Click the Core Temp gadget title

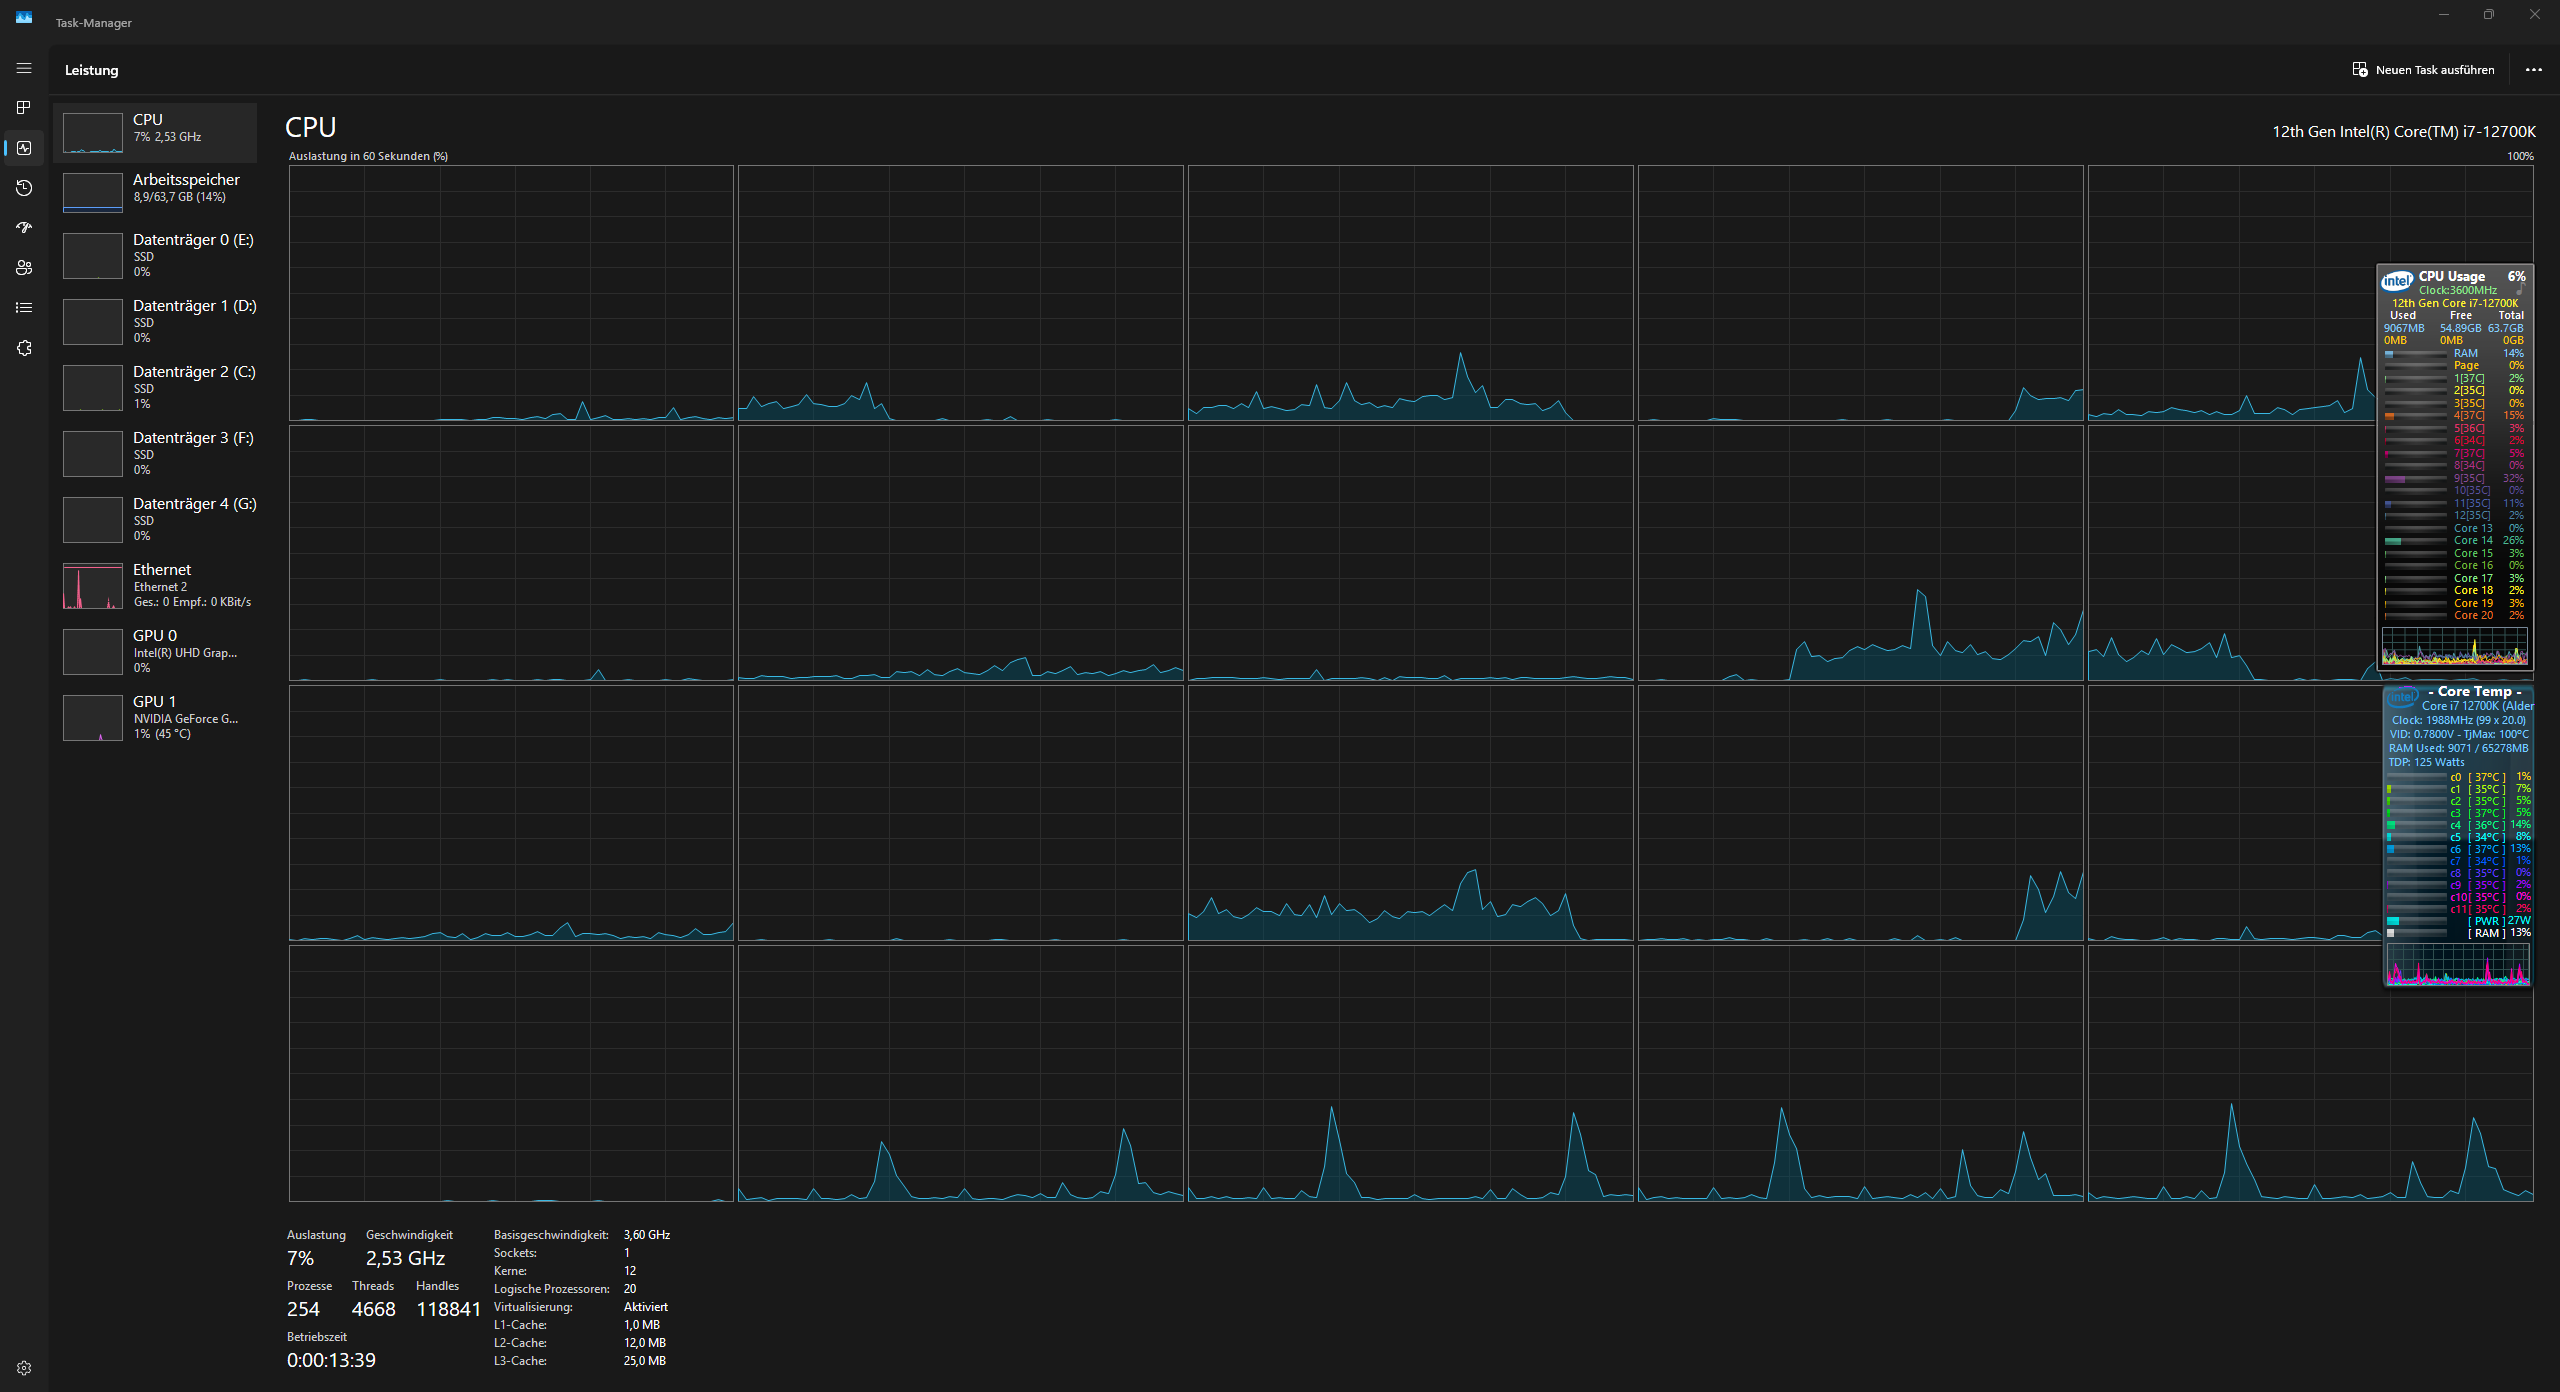[x=2473, y=691]
